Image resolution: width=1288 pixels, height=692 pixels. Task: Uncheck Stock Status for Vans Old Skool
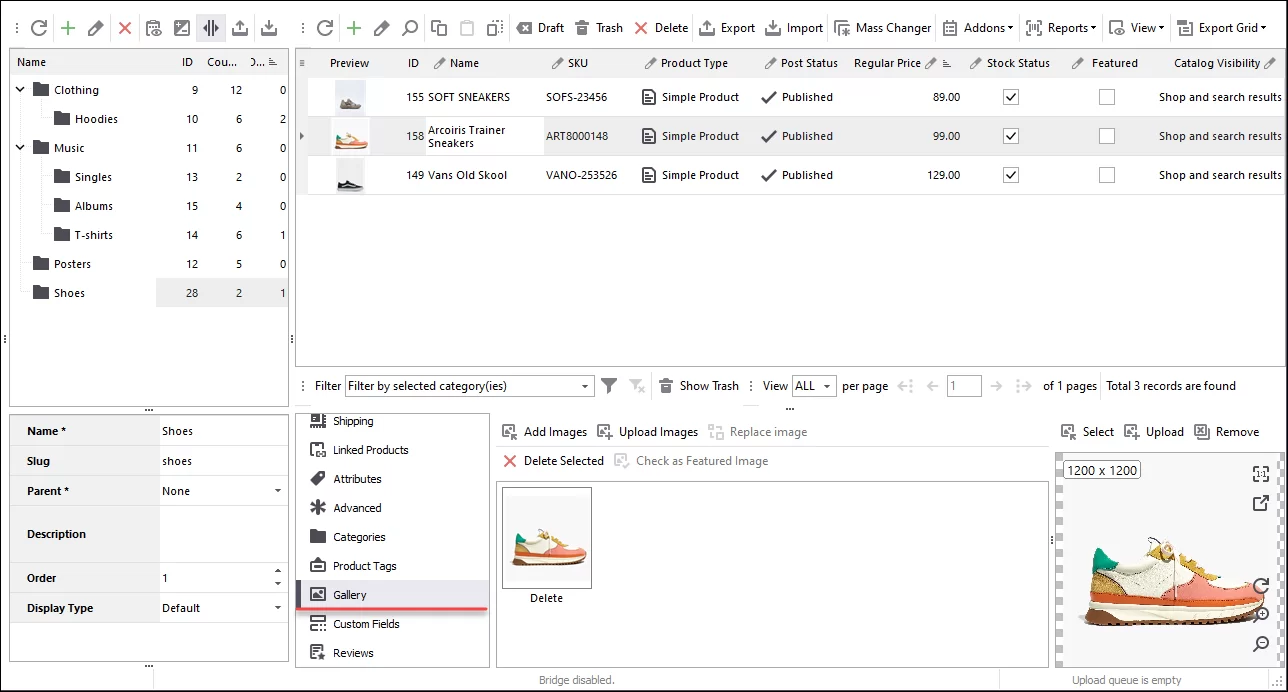tap(1010, 174)
